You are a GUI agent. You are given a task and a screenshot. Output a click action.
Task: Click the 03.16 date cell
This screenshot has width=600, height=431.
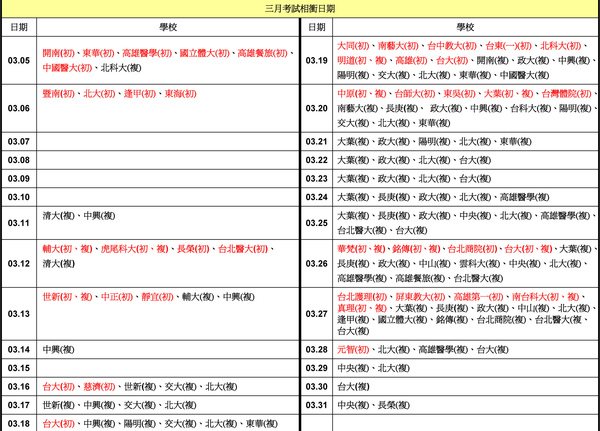[19, 387]
